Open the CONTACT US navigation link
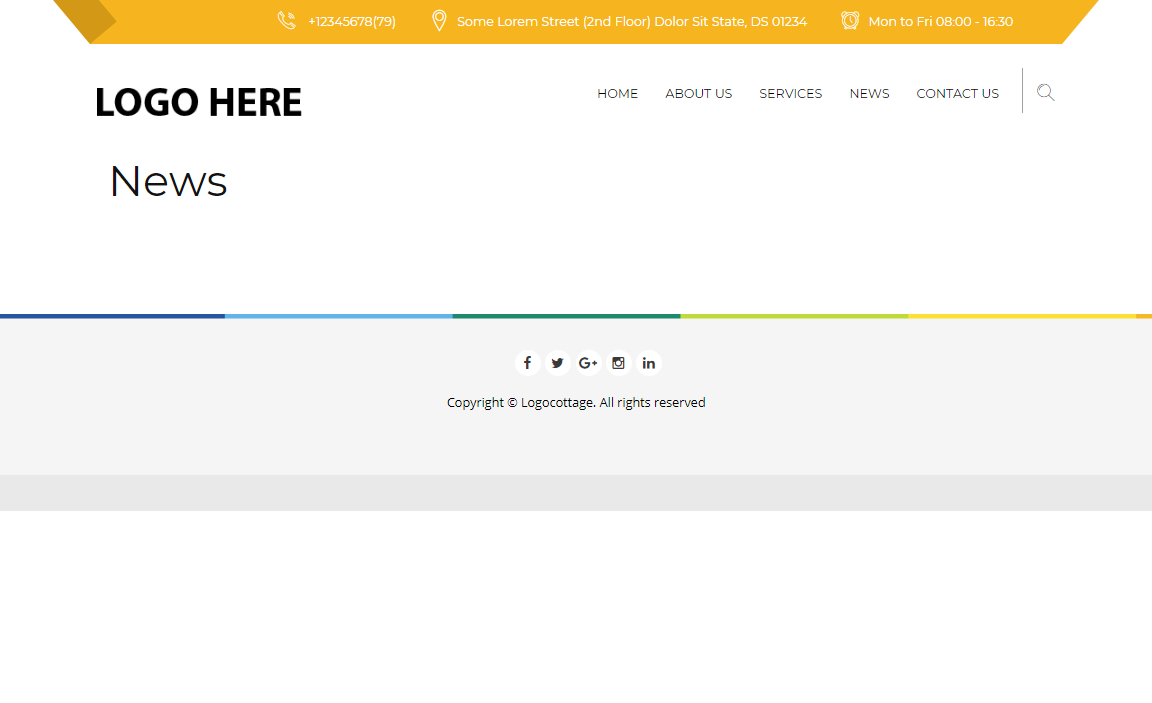The image size is (1152, 703). click(957, 93)
